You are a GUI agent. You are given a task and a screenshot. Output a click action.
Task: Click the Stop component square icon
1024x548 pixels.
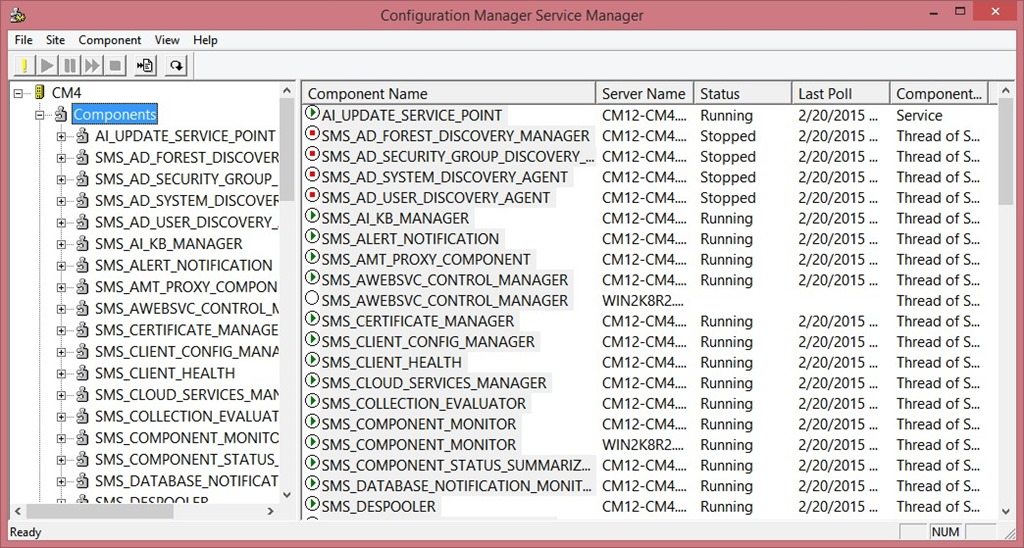tap(115, 65)
